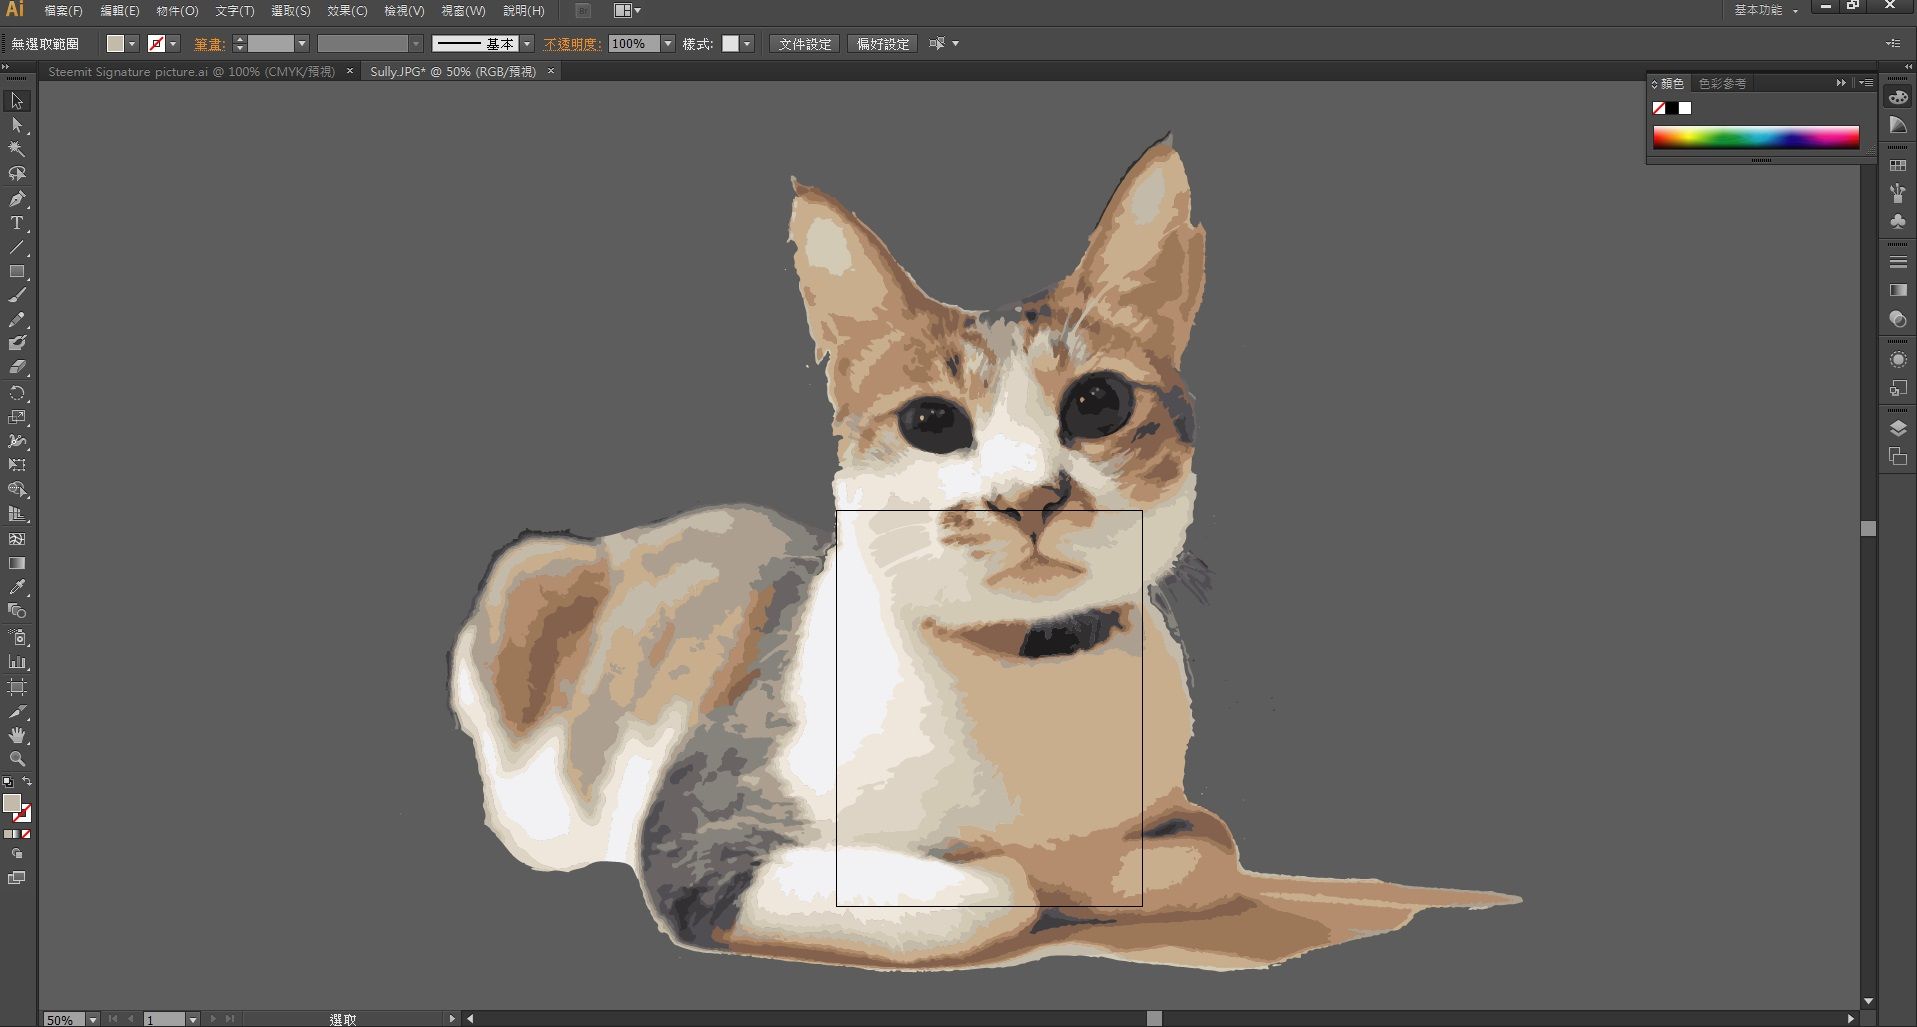The height and width of the screenshot is (1027, 1917).
Task: Open the Layers panel icon
Action: coord(1898,428)
